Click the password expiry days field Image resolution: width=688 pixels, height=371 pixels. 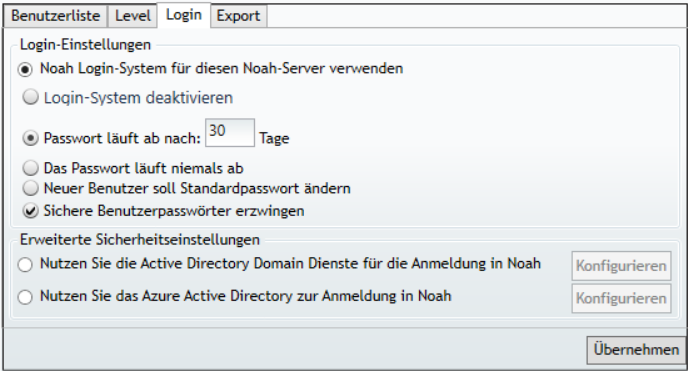pyautogui.click(x=230, y=132)
